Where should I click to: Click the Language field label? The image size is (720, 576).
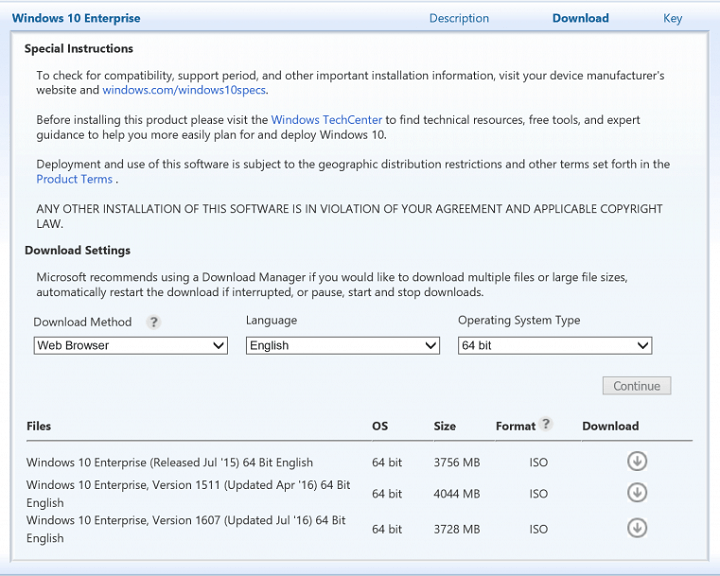271,320
